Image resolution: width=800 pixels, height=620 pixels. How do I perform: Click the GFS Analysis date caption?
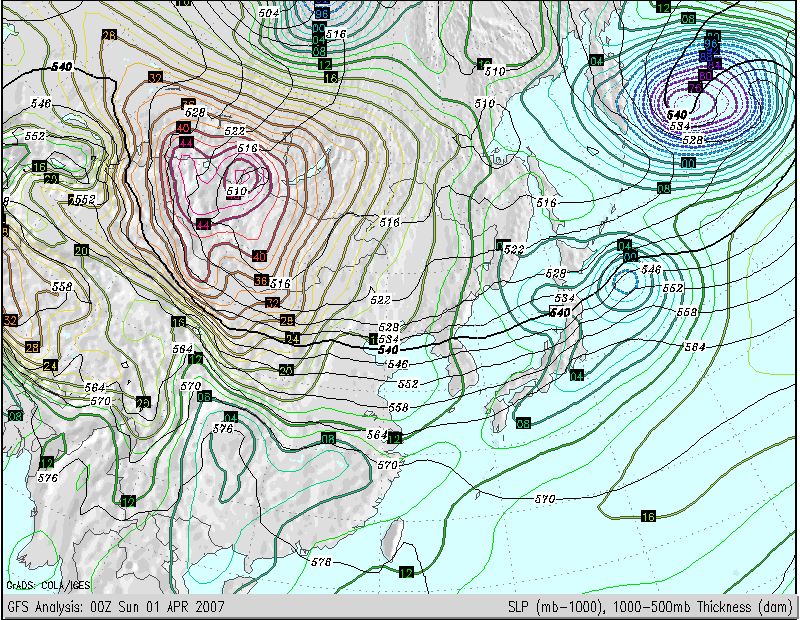[116, 607]
